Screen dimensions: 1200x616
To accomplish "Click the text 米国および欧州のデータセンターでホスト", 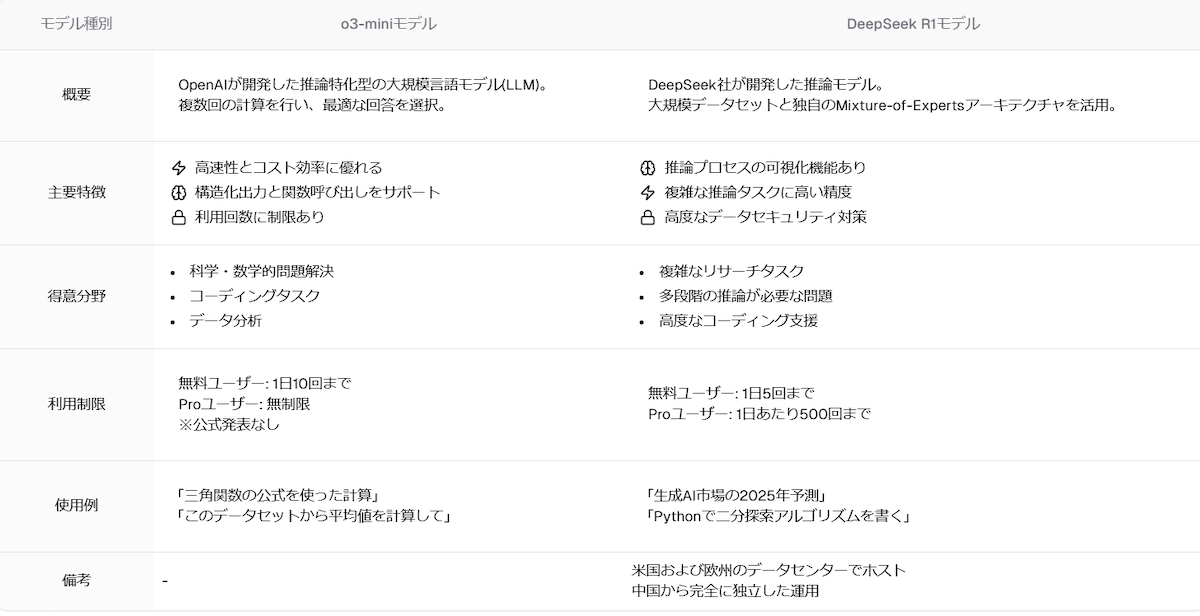I will 769,570.
